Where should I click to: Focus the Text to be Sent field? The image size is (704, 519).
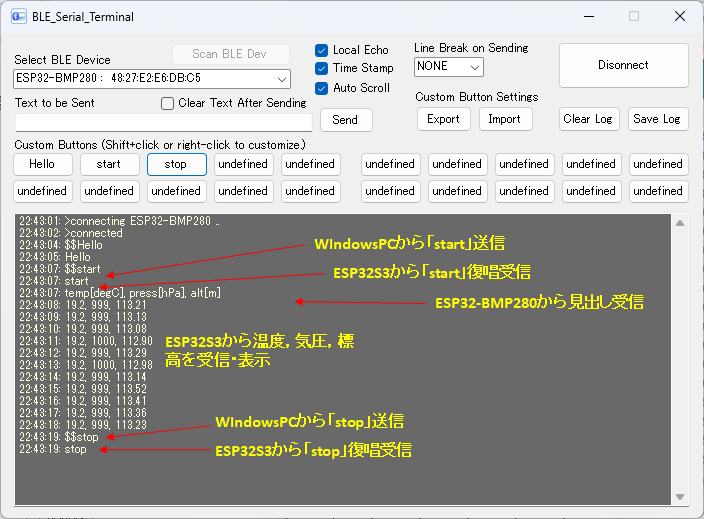pos(163,122)
